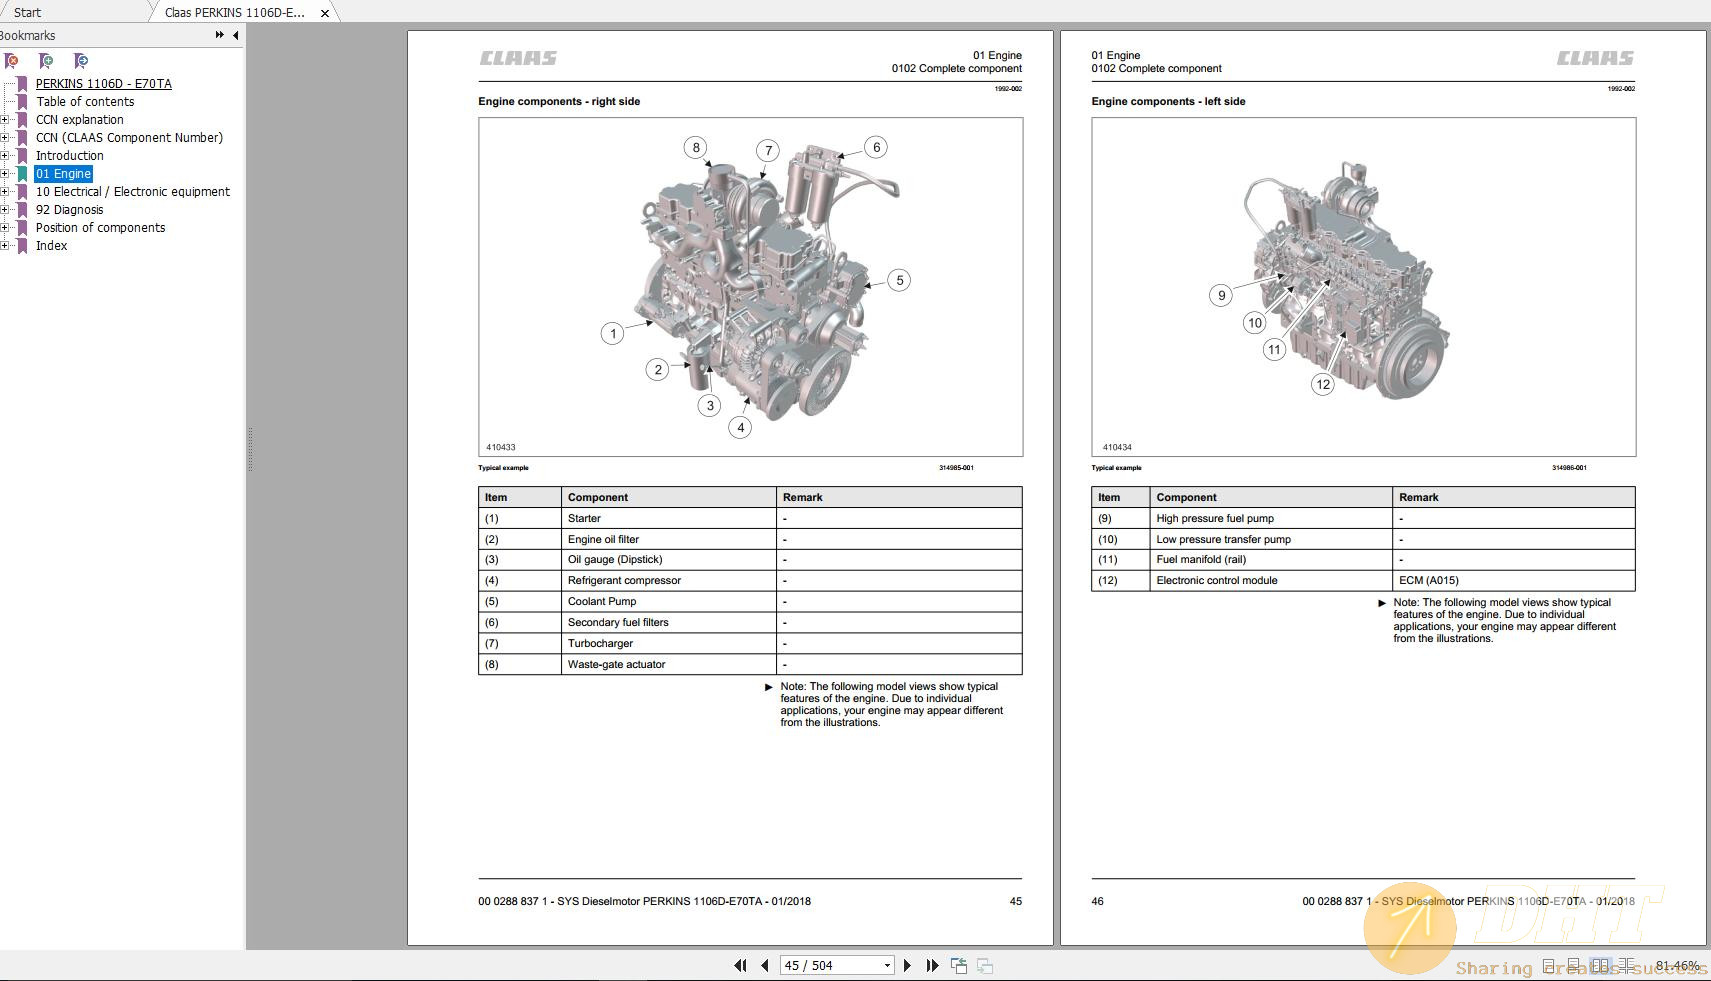The image size is (1711, 981).
Task: Open 10 Electrical / Electronic equipment bookmark
Action: click(x=133, y=192)
